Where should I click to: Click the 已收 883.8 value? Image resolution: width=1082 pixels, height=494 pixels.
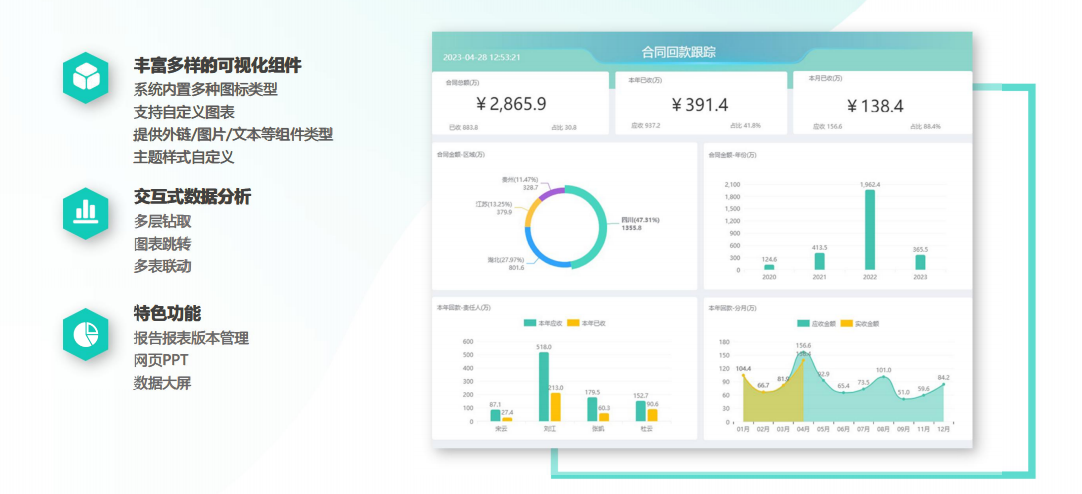tap(463, 127)
